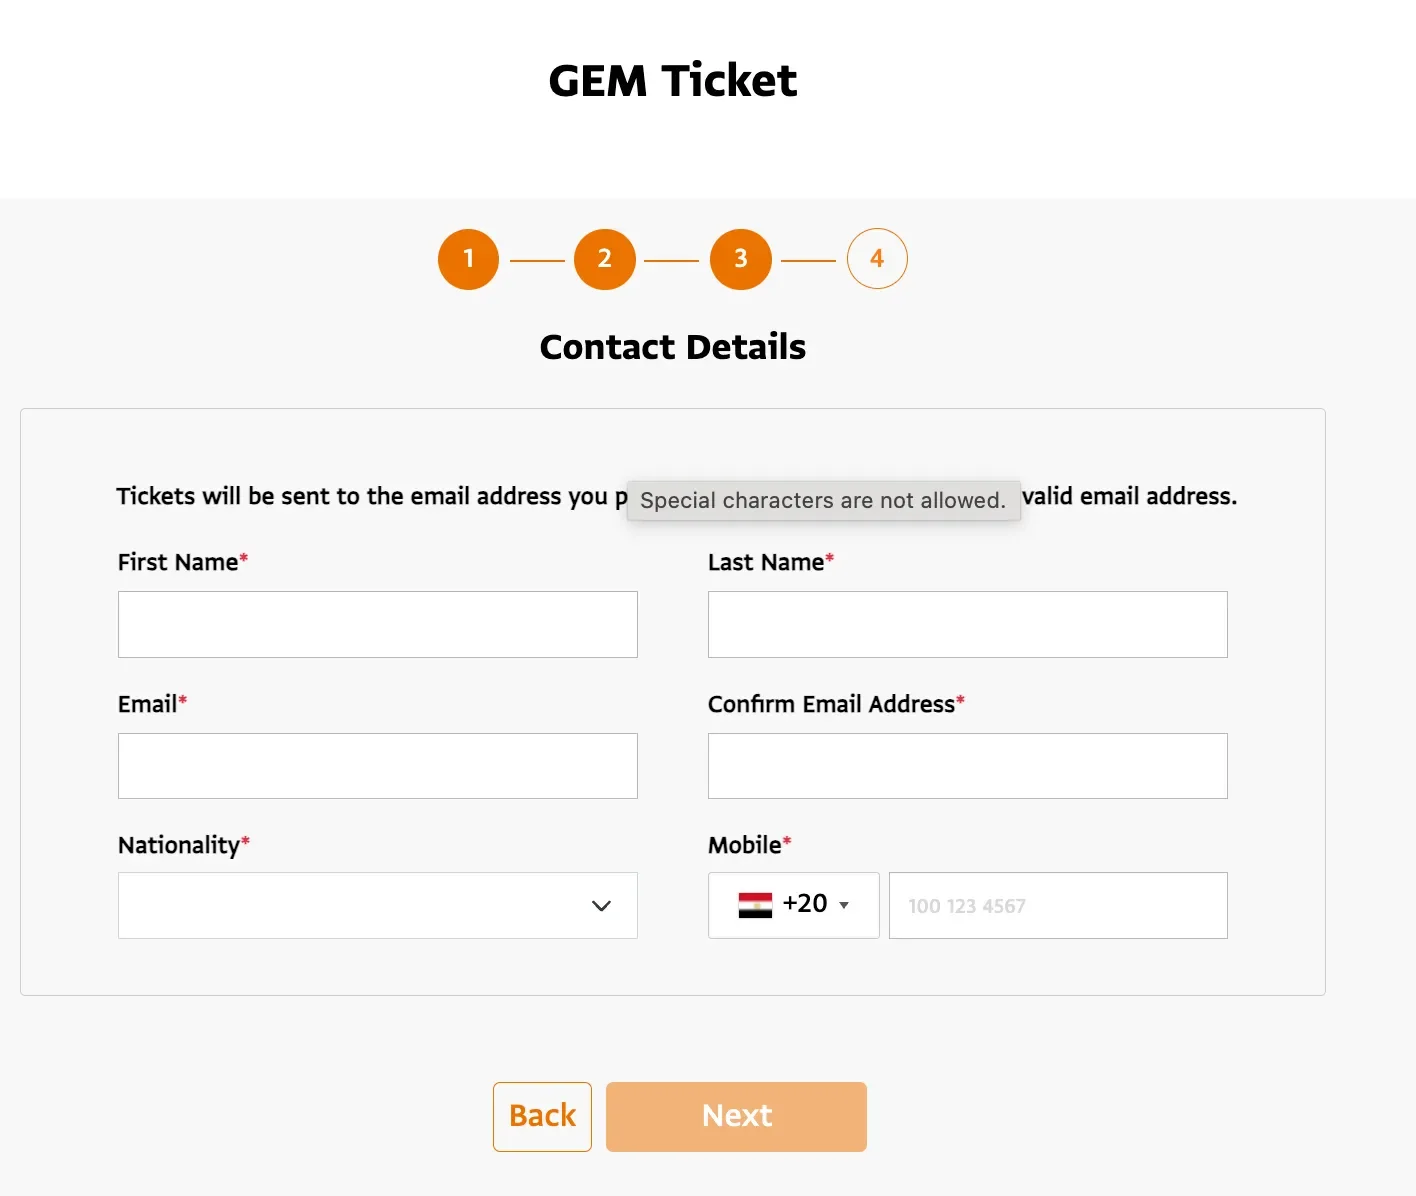Click the Egypt flag icon
The width and height of the screenshot is (1416, 1196).
755,905
